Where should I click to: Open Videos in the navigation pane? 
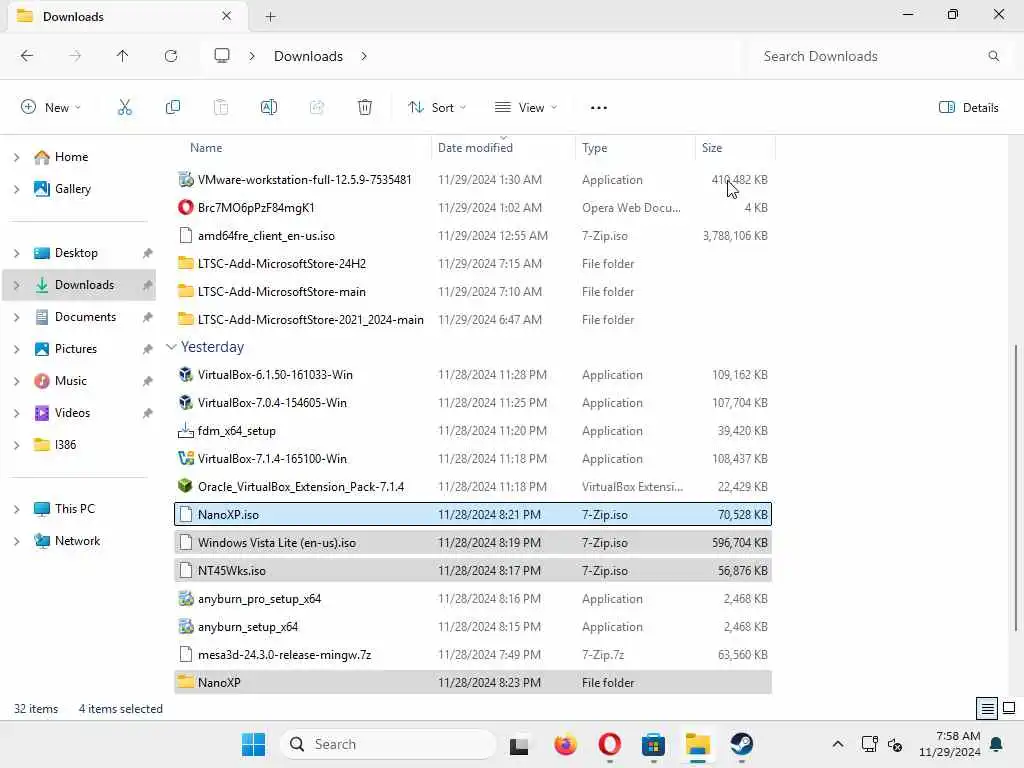point(72,413)
